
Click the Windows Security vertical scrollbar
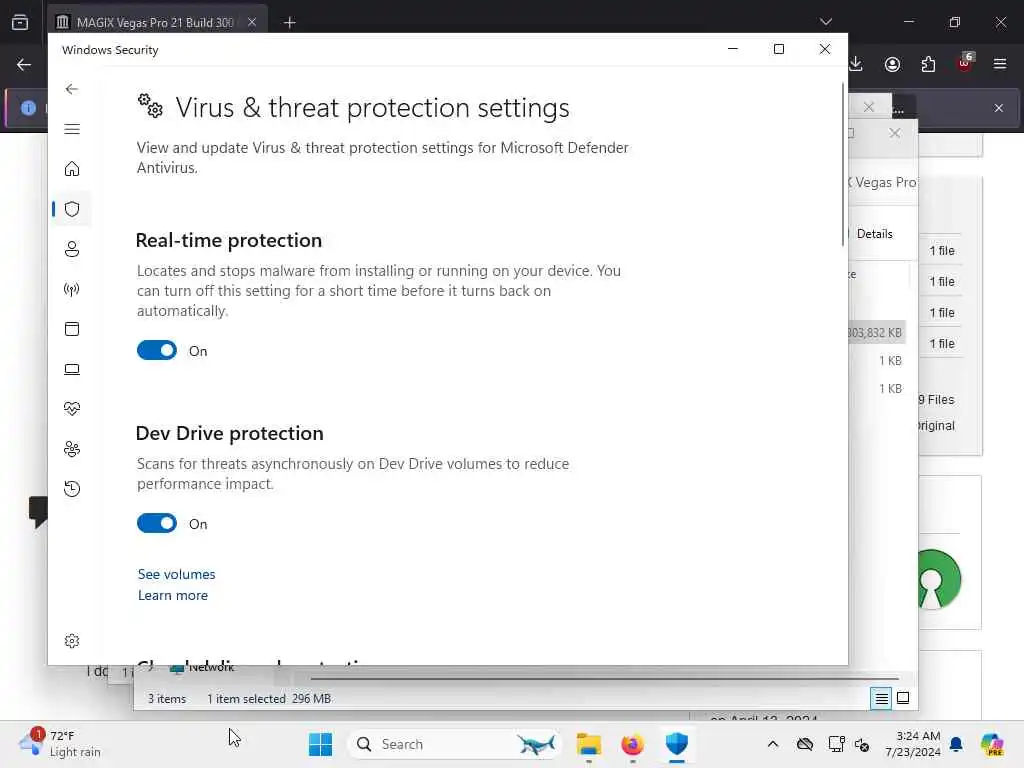pos(842,165)
